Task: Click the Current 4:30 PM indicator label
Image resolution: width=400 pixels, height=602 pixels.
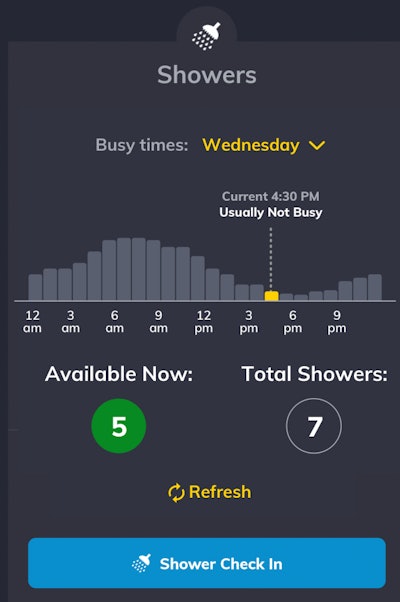Action: 271,196
